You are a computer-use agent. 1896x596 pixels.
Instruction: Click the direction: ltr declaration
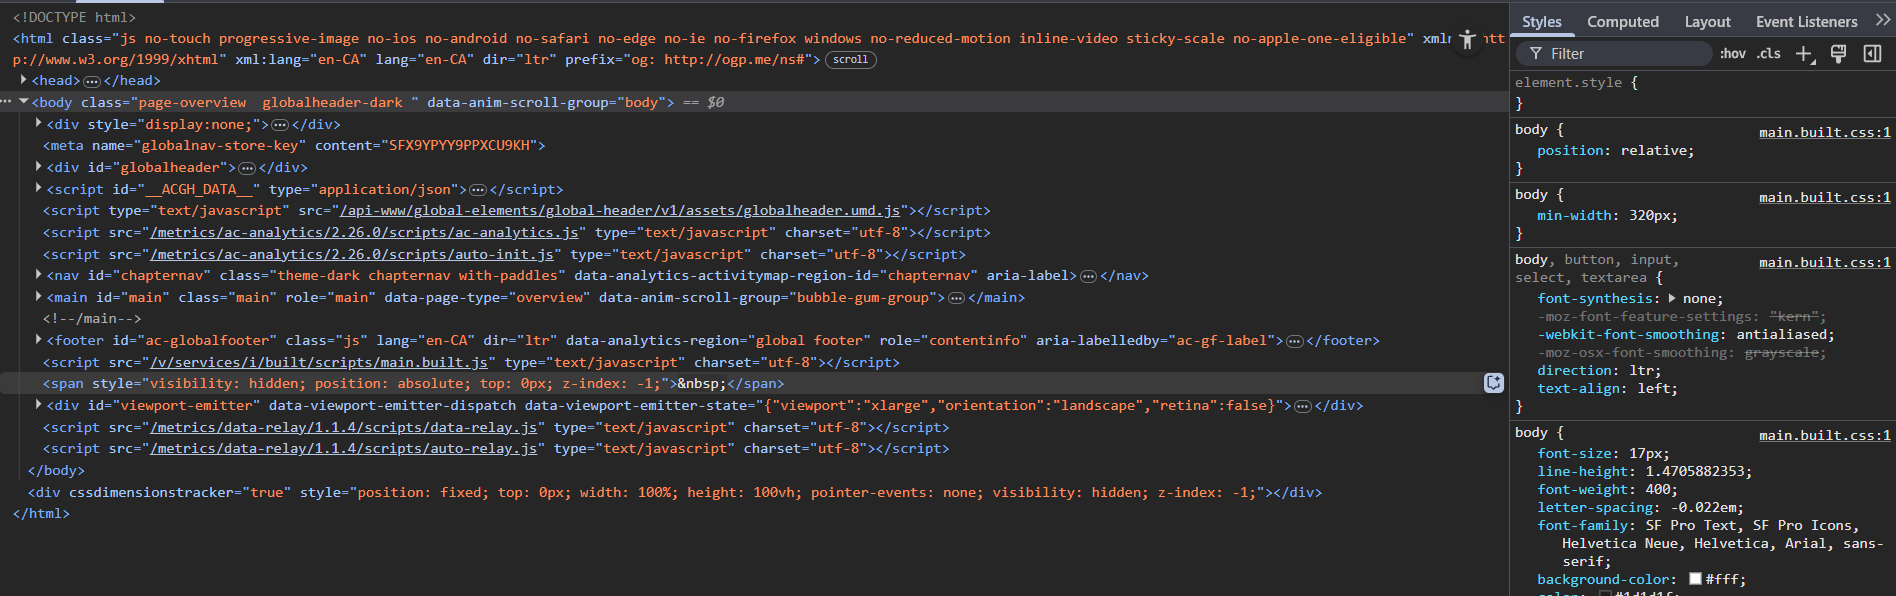click(1599, 371)
